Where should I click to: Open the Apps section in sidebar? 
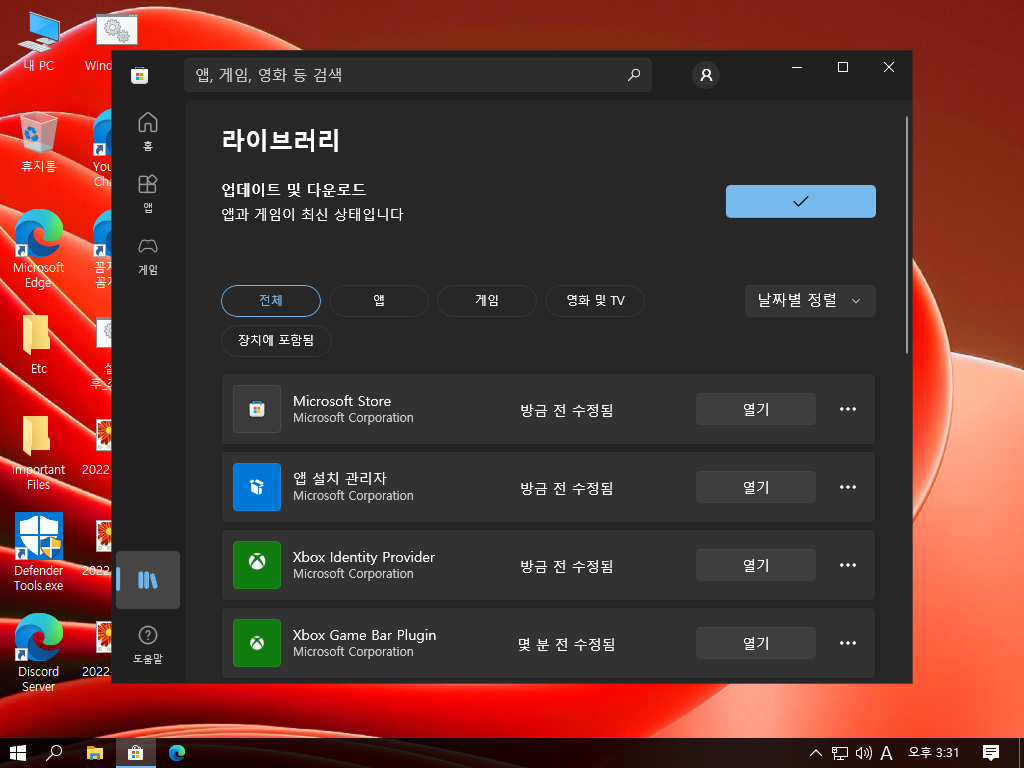[x=148, y=193]
